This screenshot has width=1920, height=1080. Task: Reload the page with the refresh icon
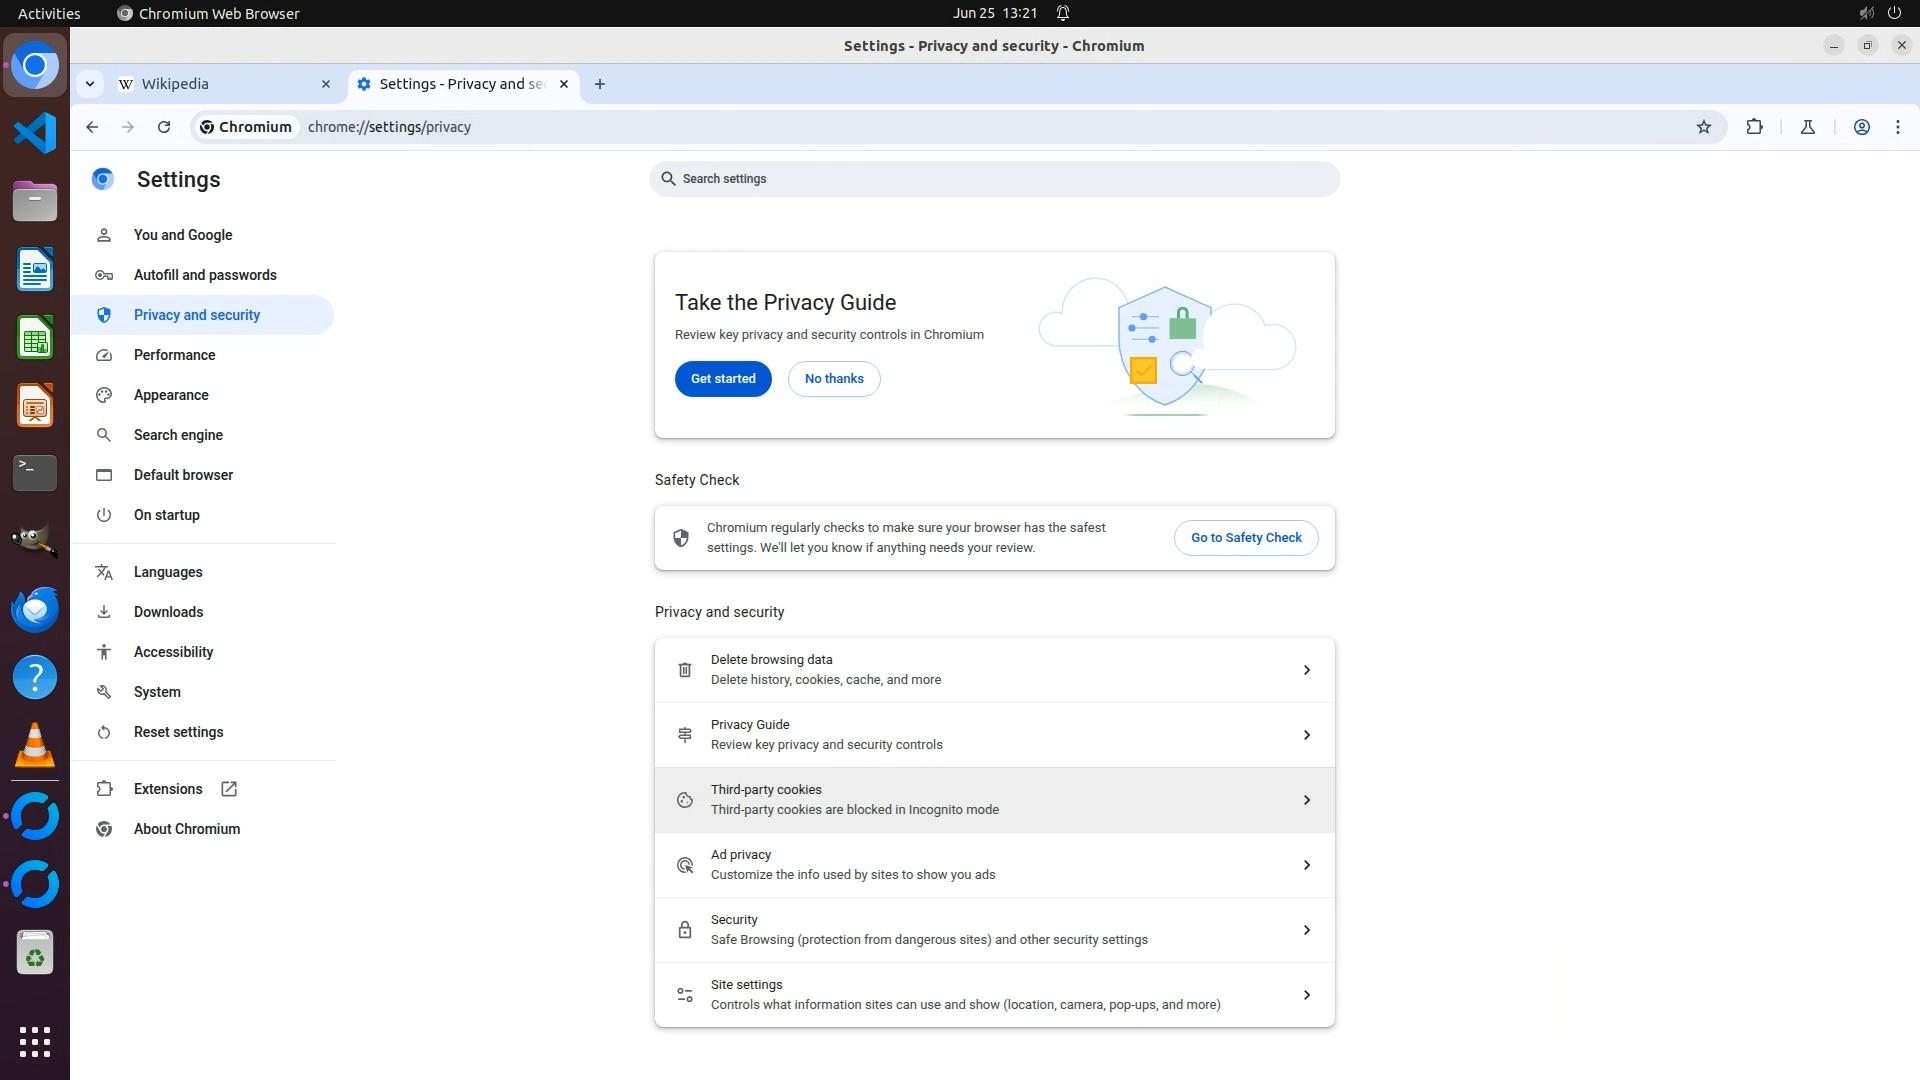[164, 127]
